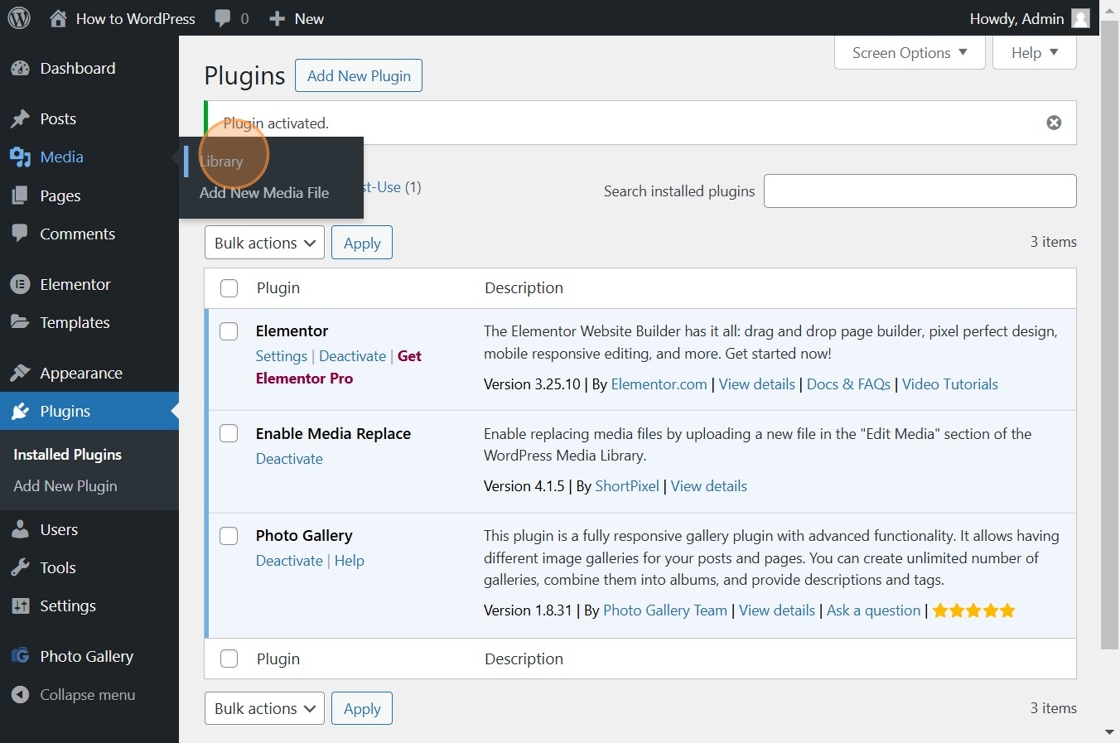The image size is (1120, 743).
Task: Click the bottom Apply button
Action: pos(362,709)
